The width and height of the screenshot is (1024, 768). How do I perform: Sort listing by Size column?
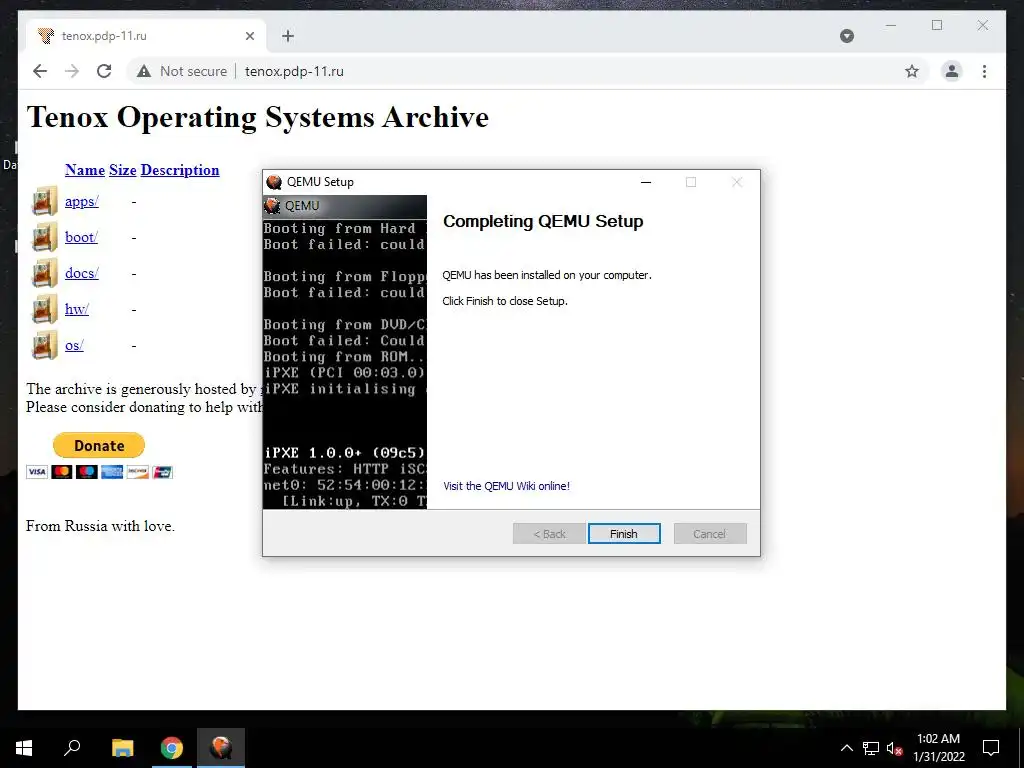click(x=123, y=170)
